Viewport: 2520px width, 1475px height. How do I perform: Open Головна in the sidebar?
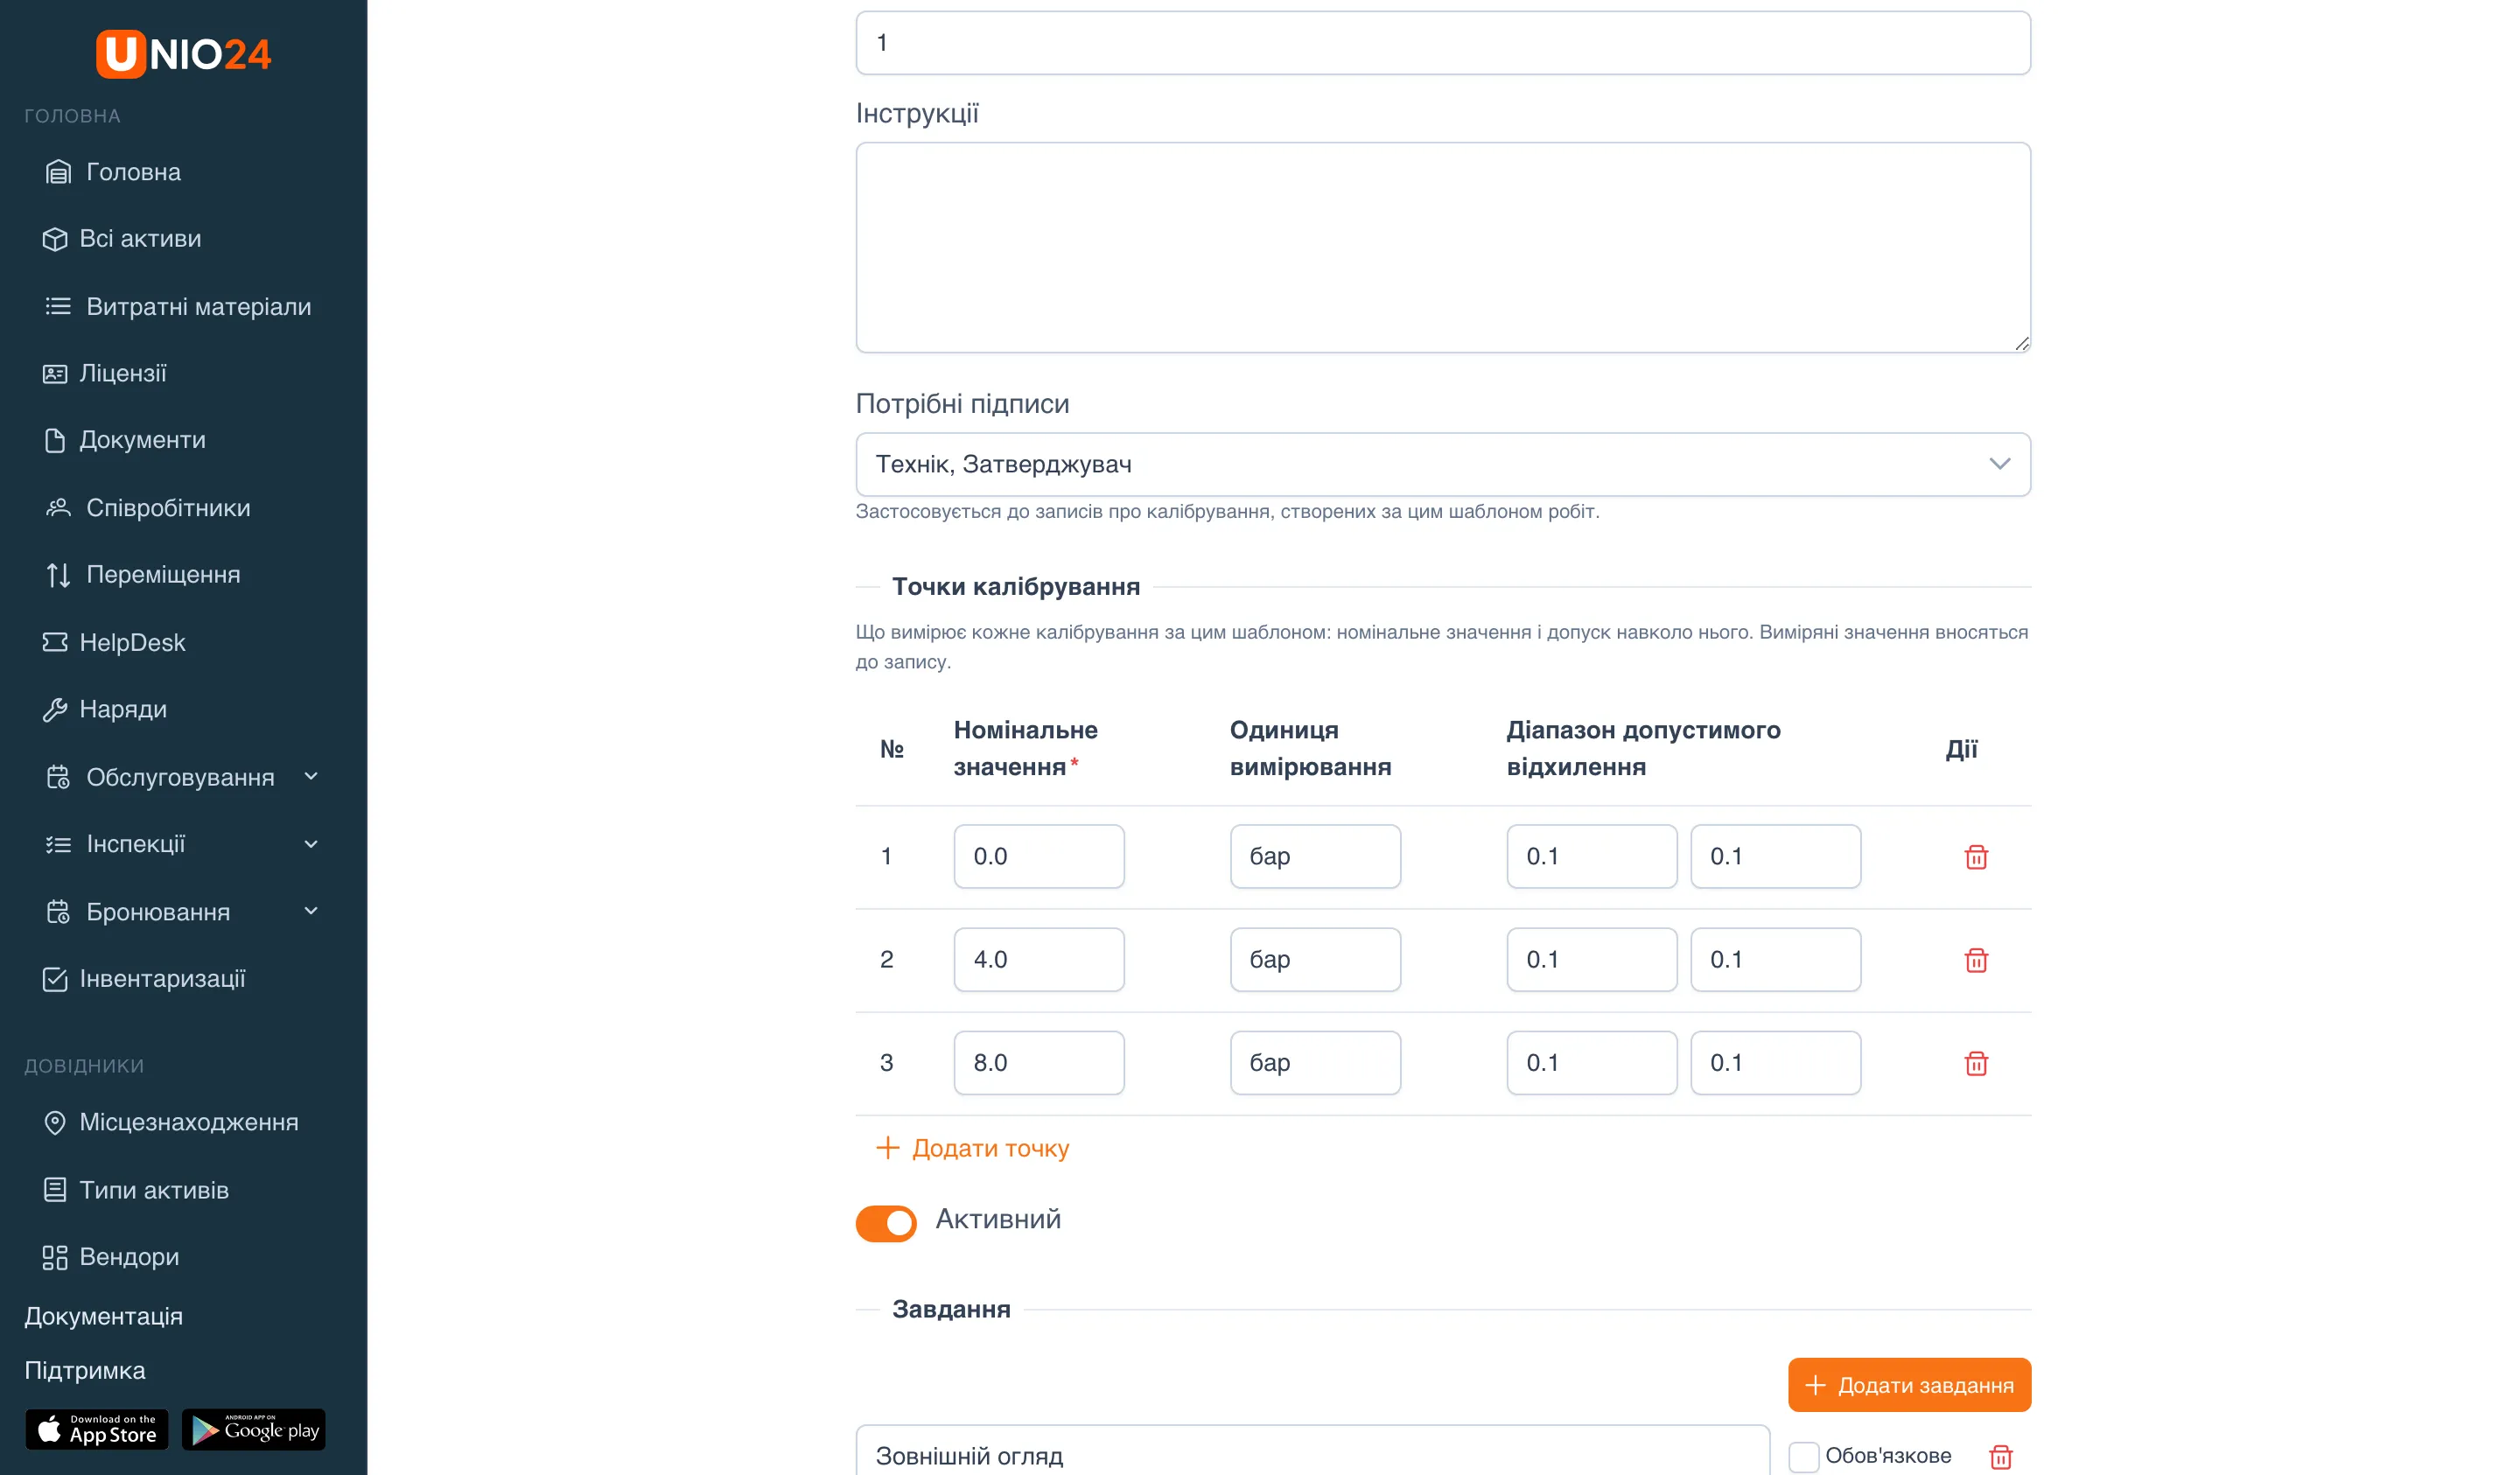(113, 172)
